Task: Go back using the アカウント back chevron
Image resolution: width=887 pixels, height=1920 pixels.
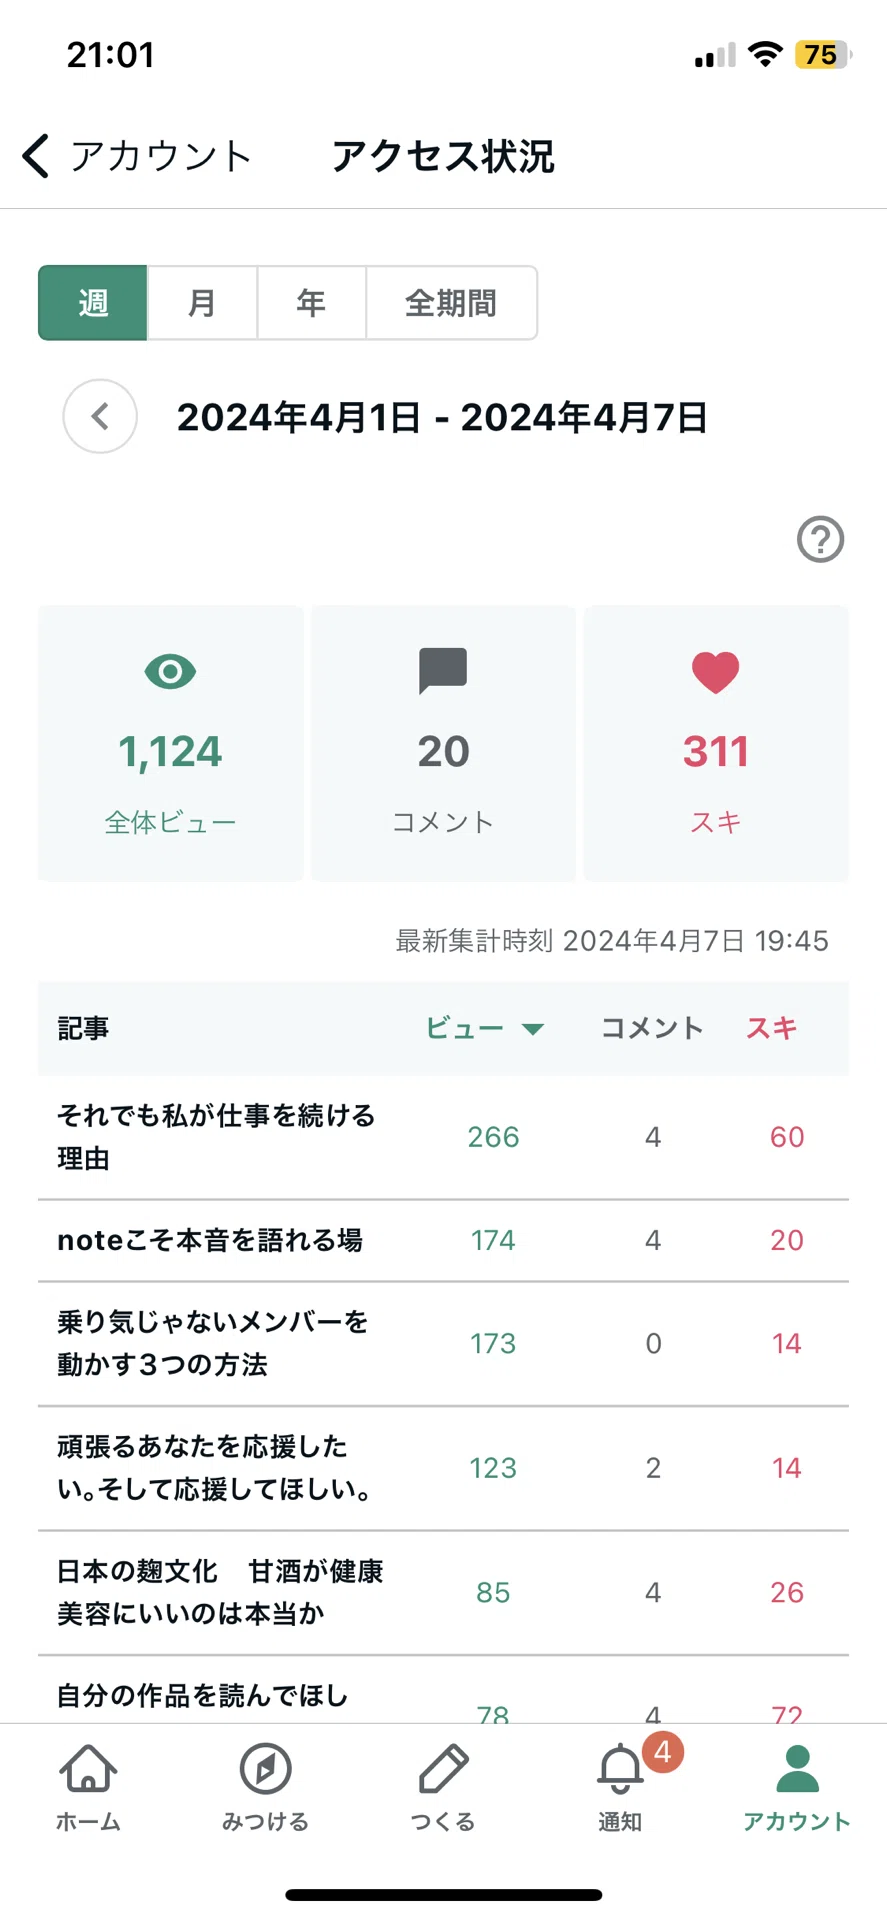Action: (36, 156)
